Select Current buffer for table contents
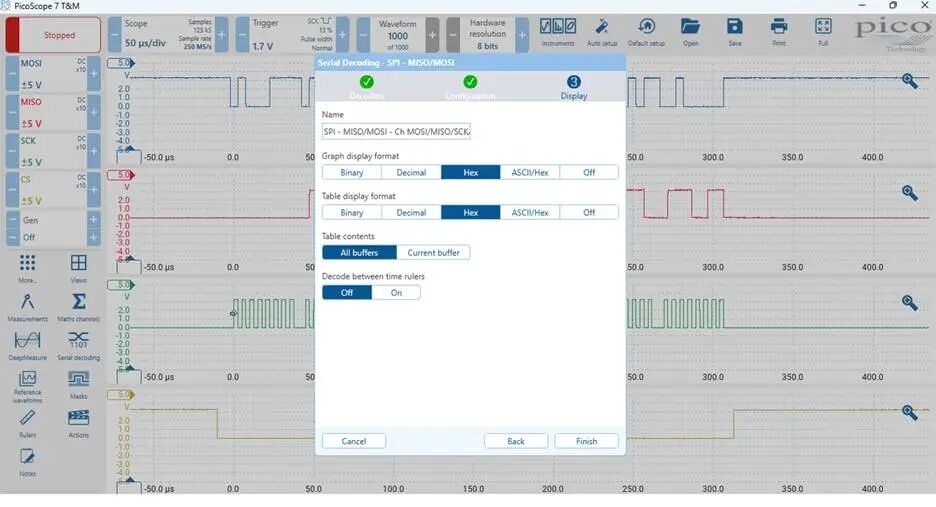The width and height of the screenshot is (936, 507). 433,252
